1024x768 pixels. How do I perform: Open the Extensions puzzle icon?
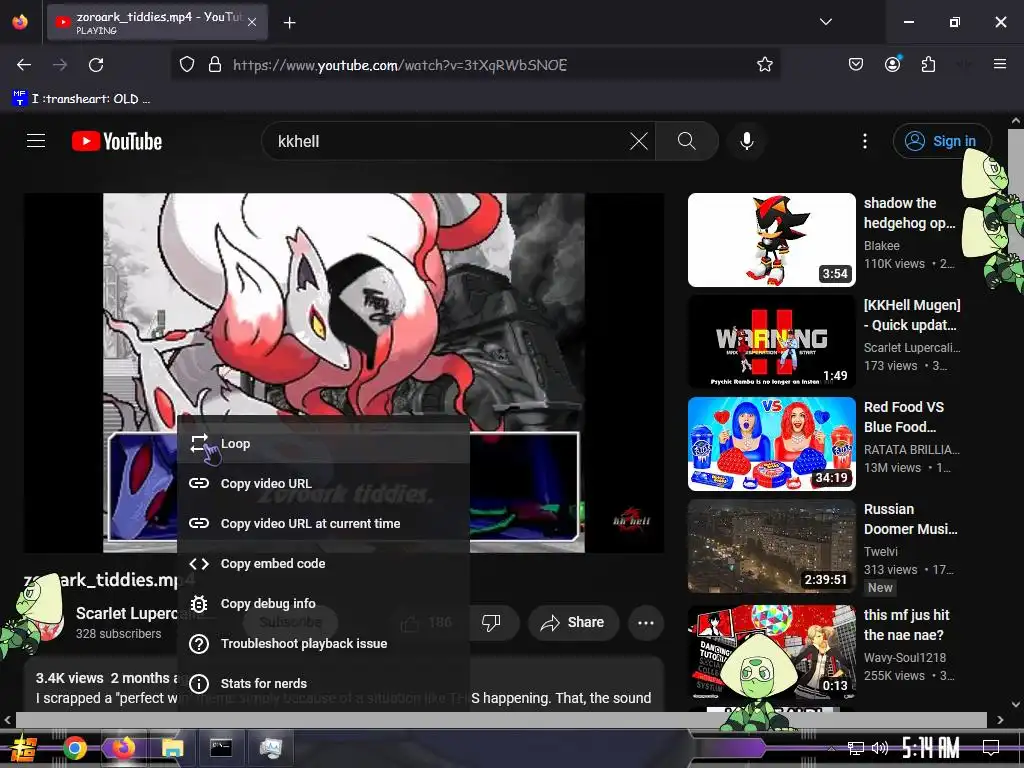(x=928, y=65)
